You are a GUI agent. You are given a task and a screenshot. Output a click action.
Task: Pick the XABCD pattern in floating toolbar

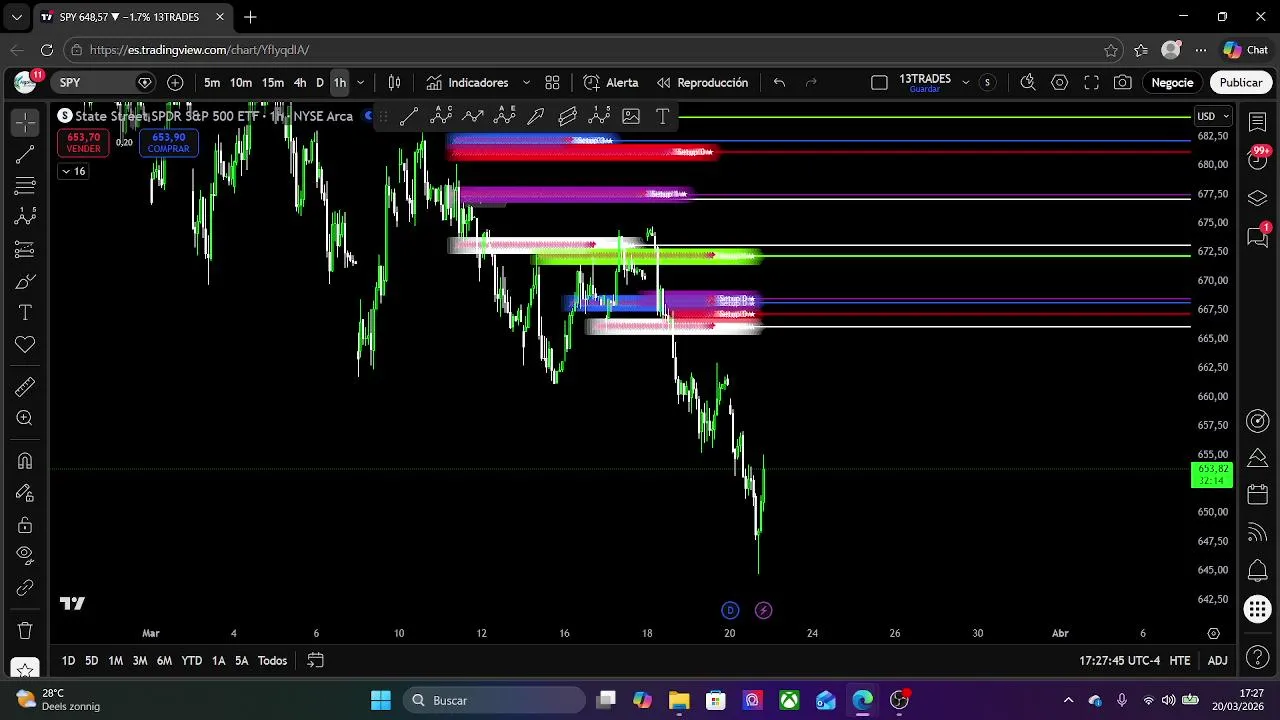(441, 116)
